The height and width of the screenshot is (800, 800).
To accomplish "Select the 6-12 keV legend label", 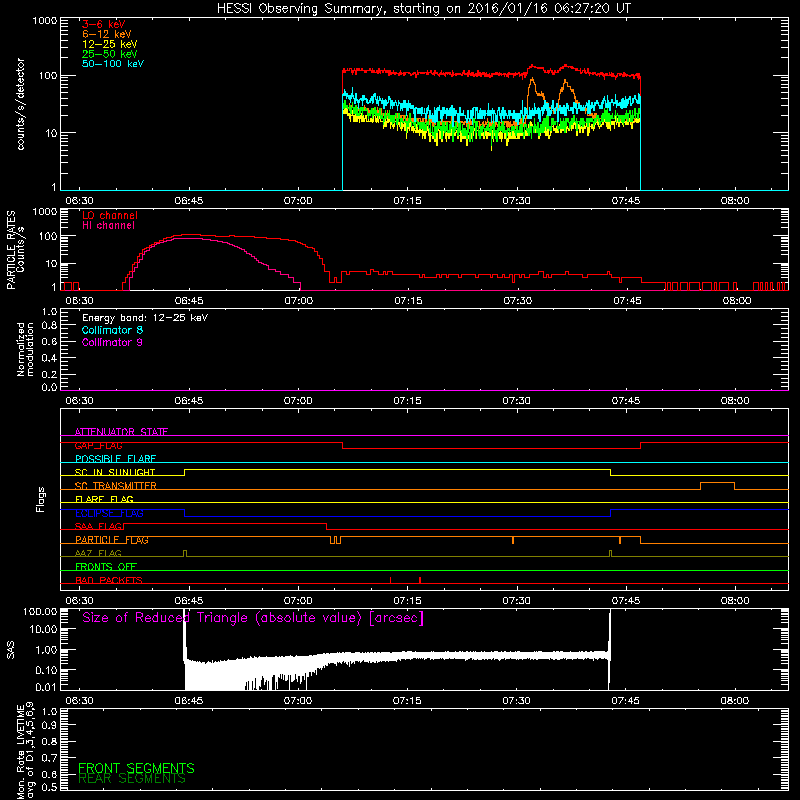I will click(x=107, y=34).
